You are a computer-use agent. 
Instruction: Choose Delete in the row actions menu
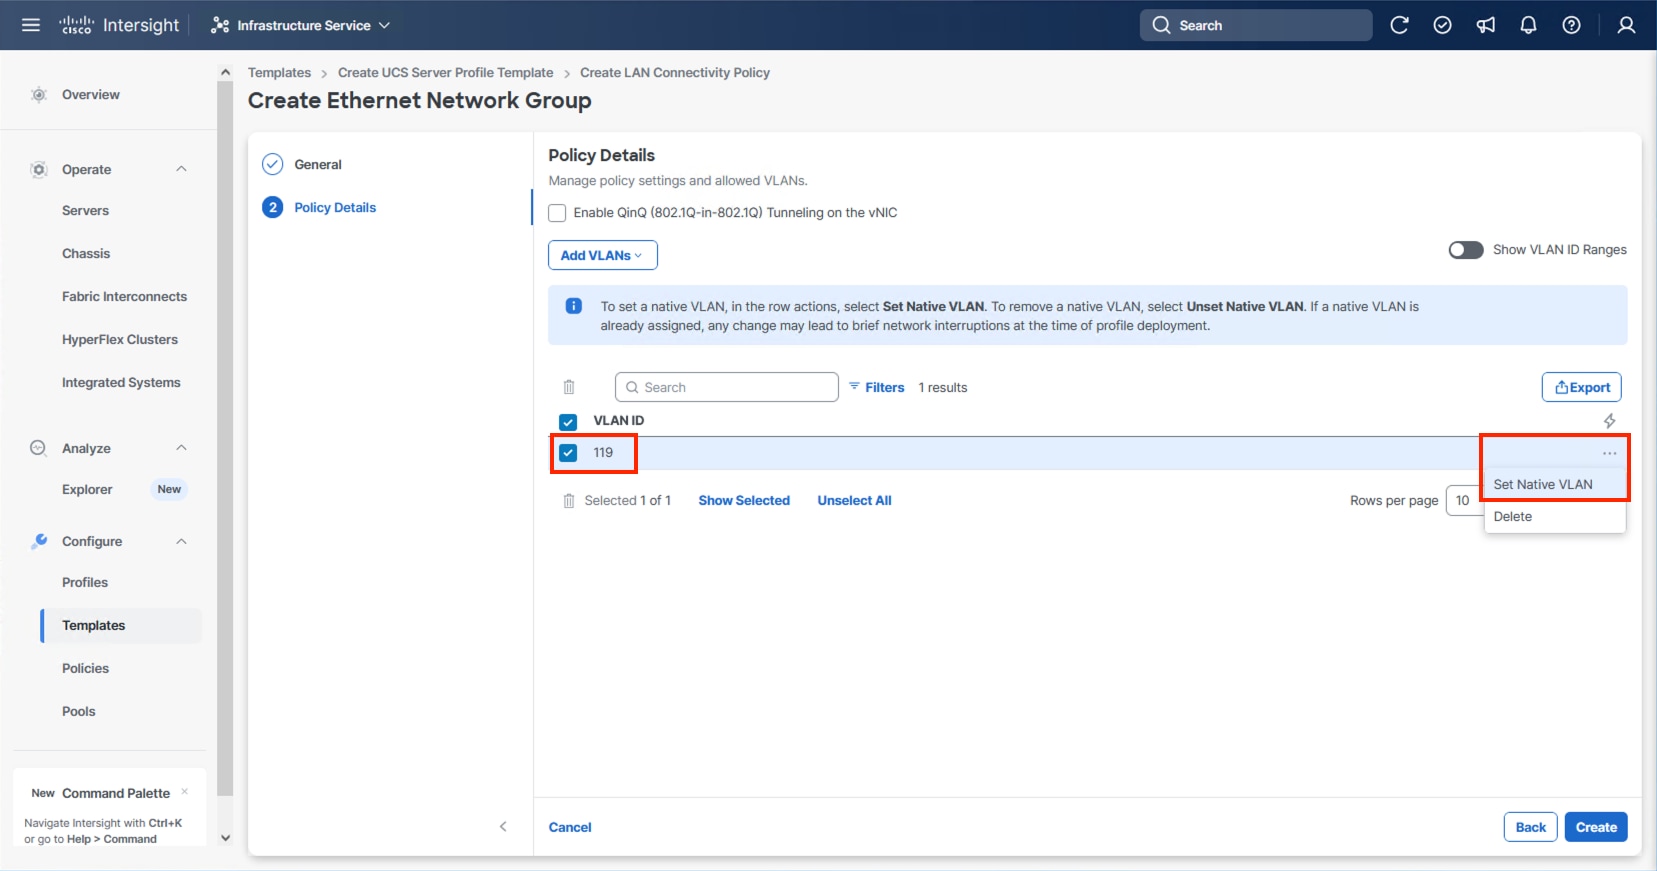[x=1513, y=516]
